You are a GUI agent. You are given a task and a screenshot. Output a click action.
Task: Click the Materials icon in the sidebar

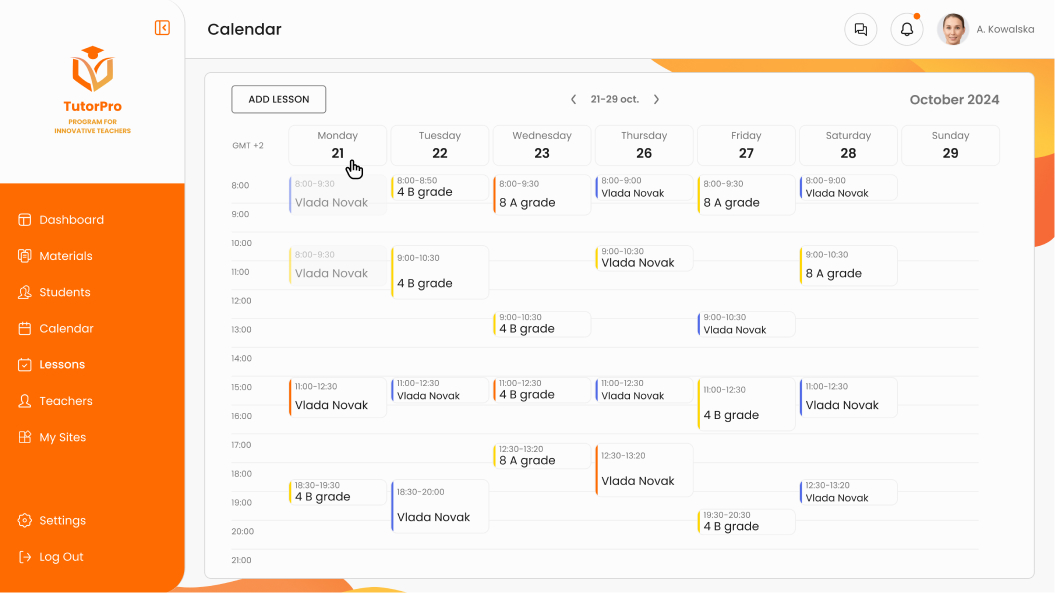pyautogui.click(x=25, y=256)
